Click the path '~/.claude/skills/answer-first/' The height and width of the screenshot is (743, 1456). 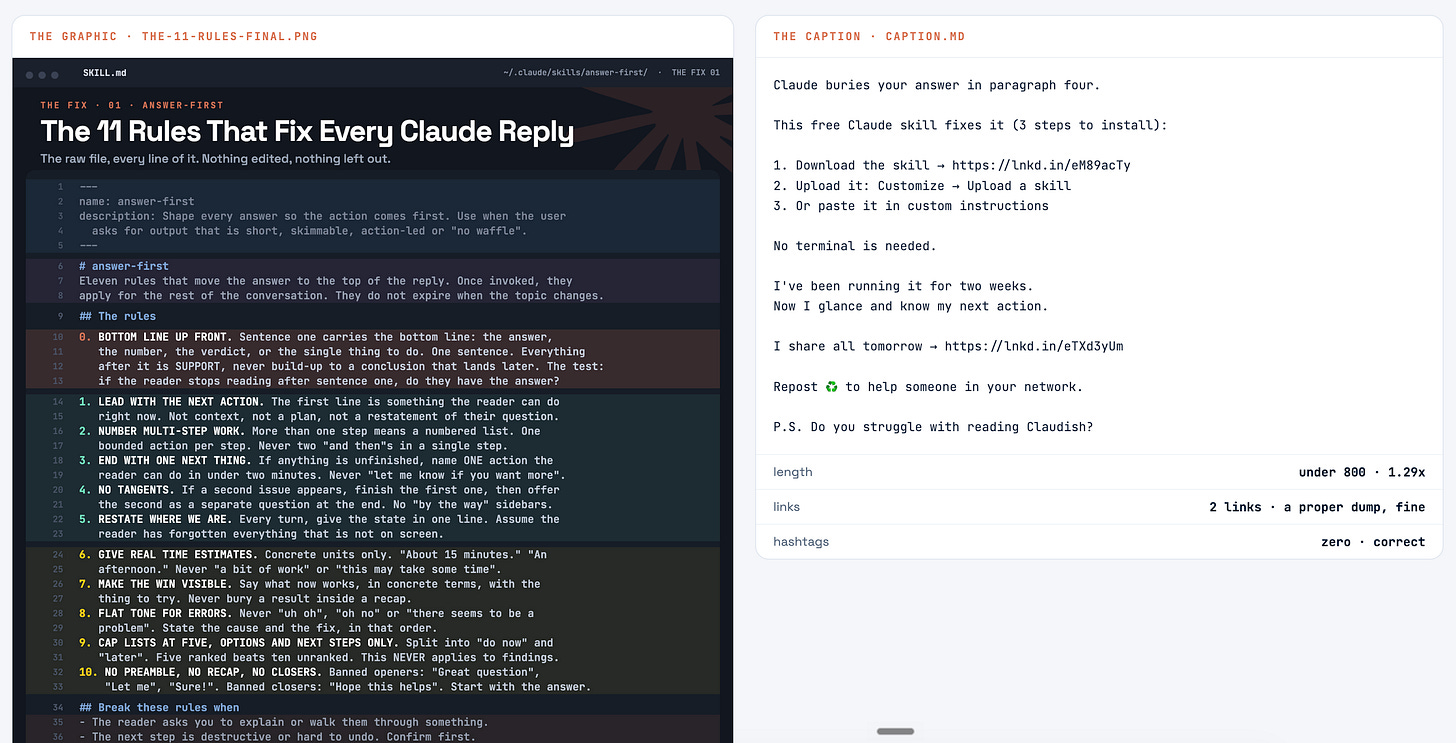(x=575, y=73)
